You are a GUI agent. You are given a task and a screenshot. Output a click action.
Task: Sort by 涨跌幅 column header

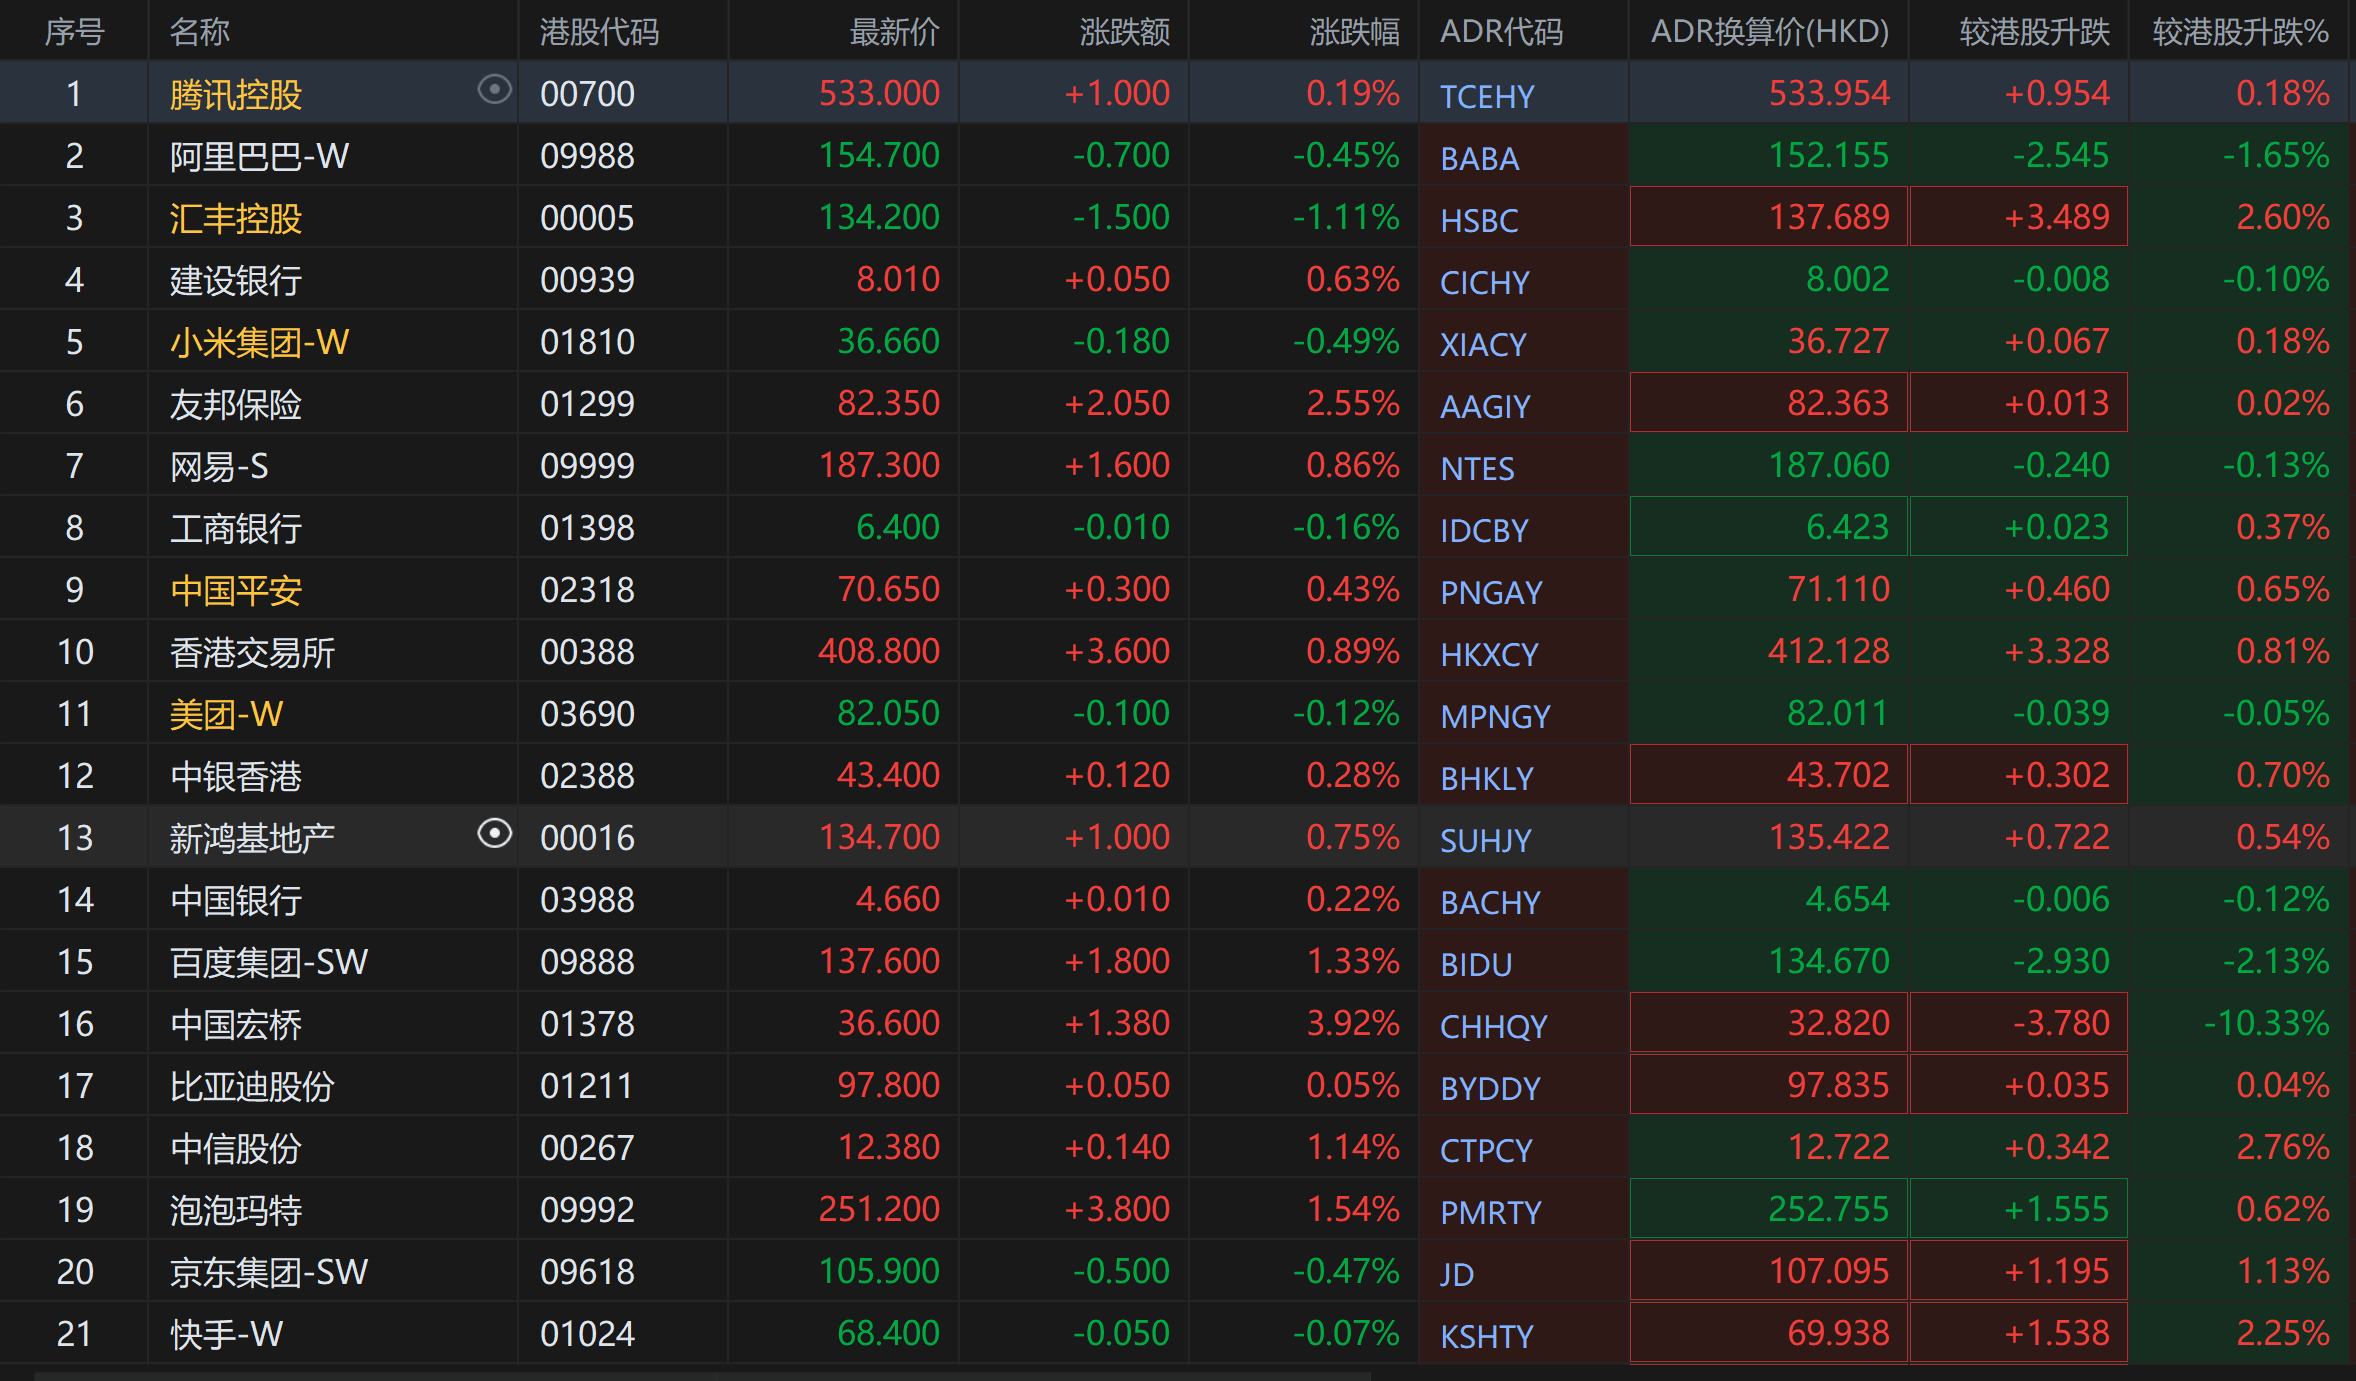click(1353, 32)
